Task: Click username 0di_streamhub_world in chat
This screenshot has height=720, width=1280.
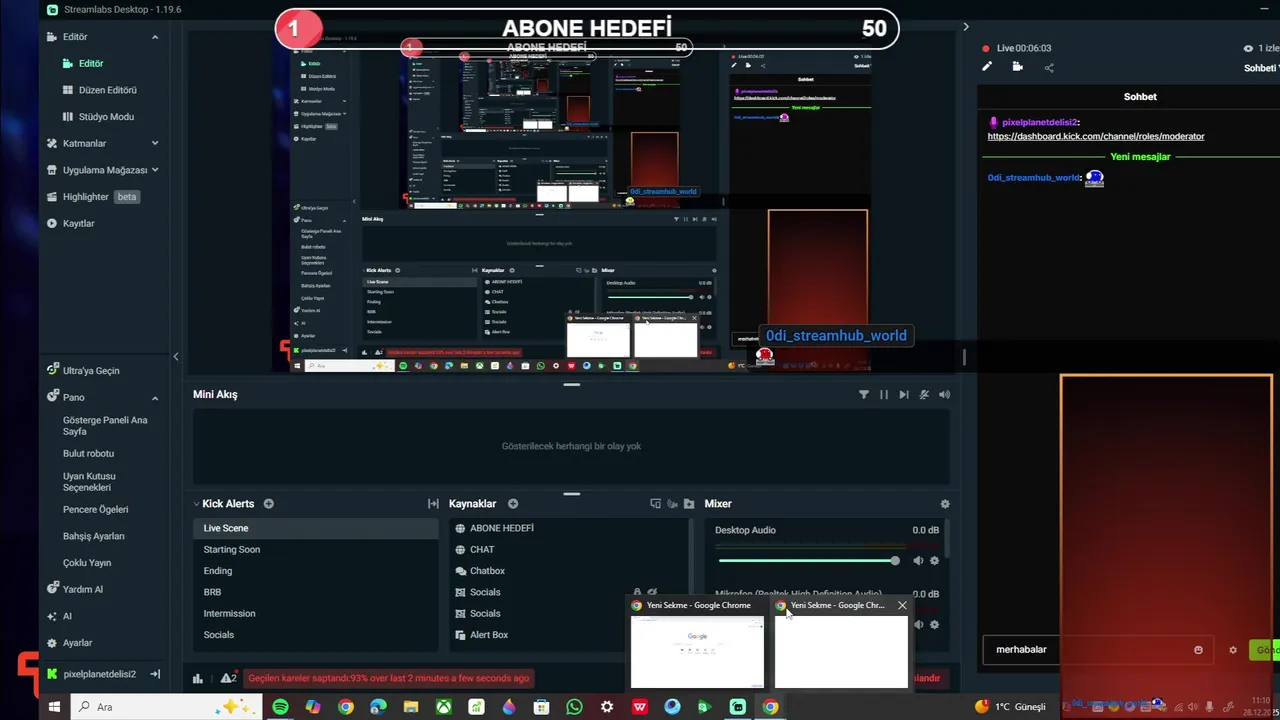Action: point(1034,178)
